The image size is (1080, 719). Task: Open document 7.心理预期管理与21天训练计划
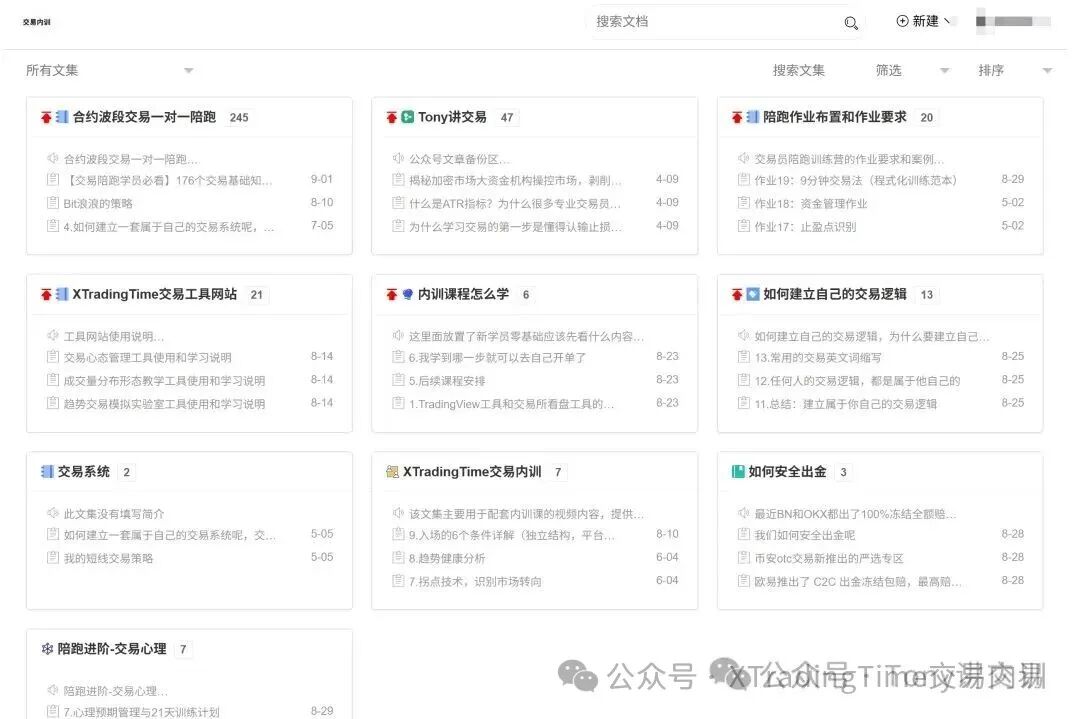coord(141,712)
